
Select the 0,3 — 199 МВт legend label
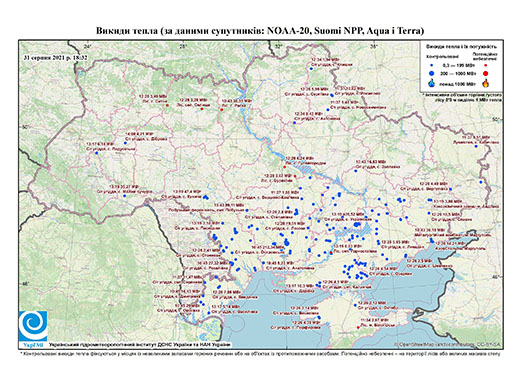tap(457, 65)
